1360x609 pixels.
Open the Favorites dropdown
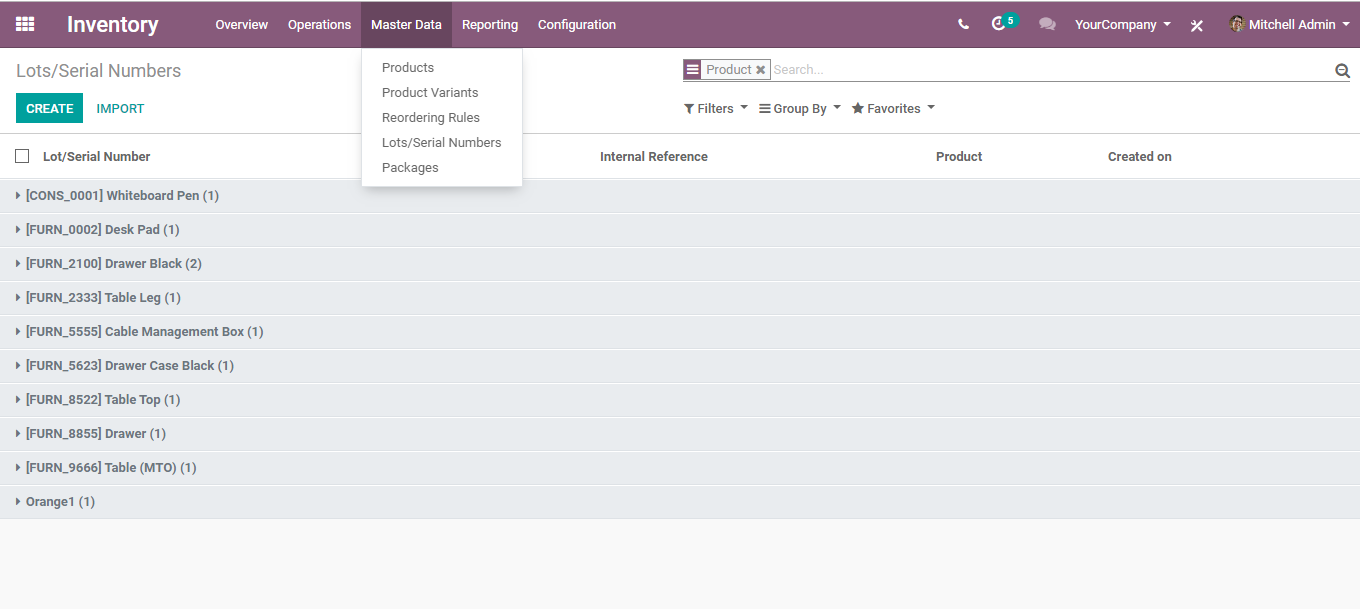coord(893,108)
